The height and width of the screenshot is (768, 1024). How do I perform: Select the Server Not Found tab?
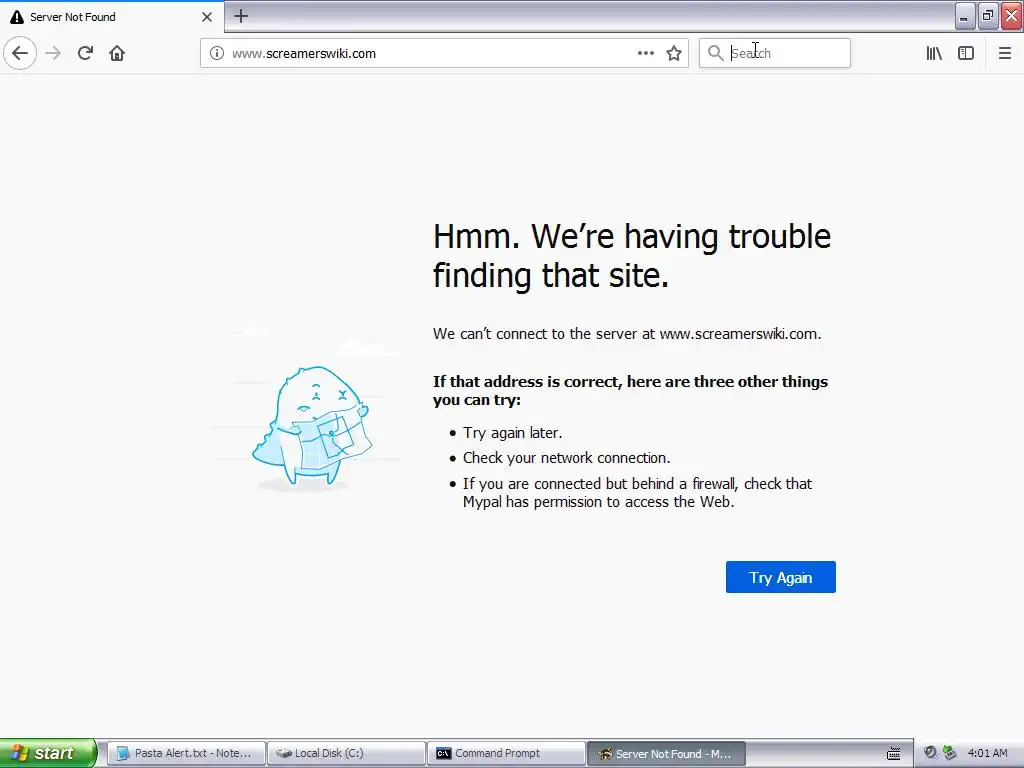112,17
